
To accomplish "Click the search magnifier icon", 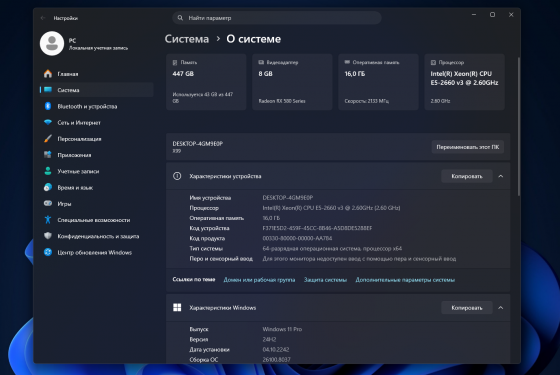I will click(x=180, y=18).
